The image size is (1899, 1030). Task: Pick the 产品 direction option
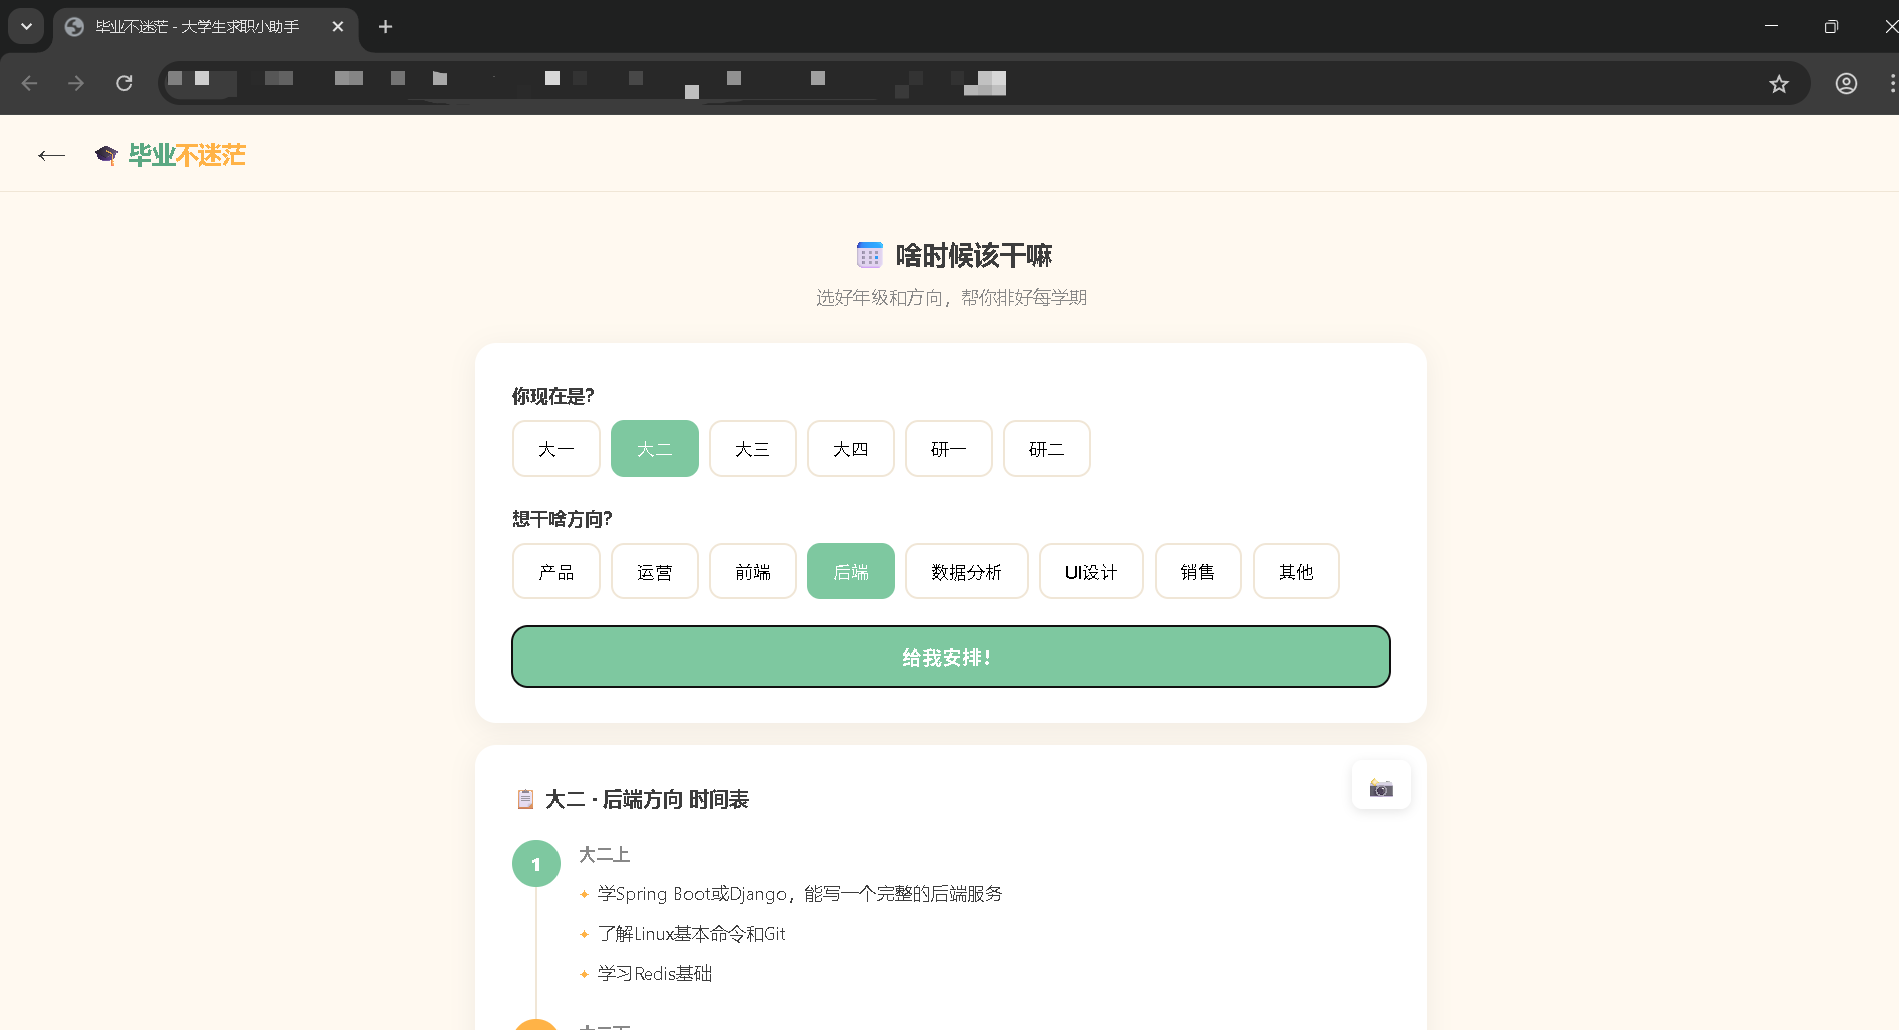tap(556, 572)
